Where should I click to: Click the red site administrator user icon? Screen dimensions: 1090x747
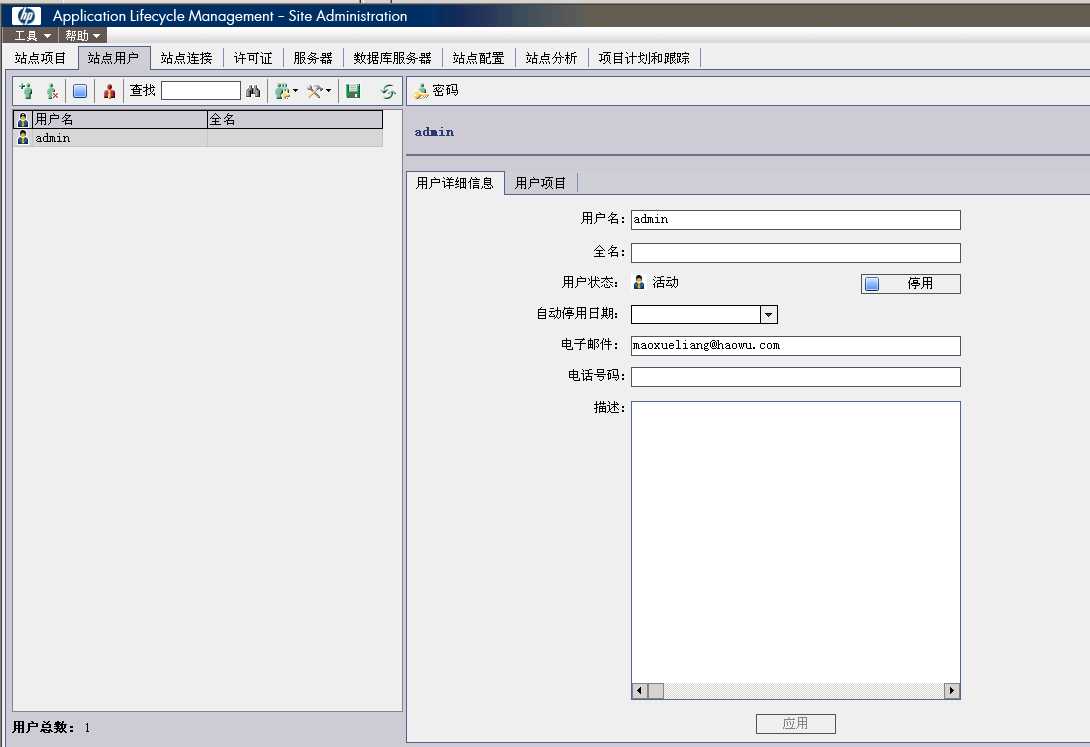(109, 91)
